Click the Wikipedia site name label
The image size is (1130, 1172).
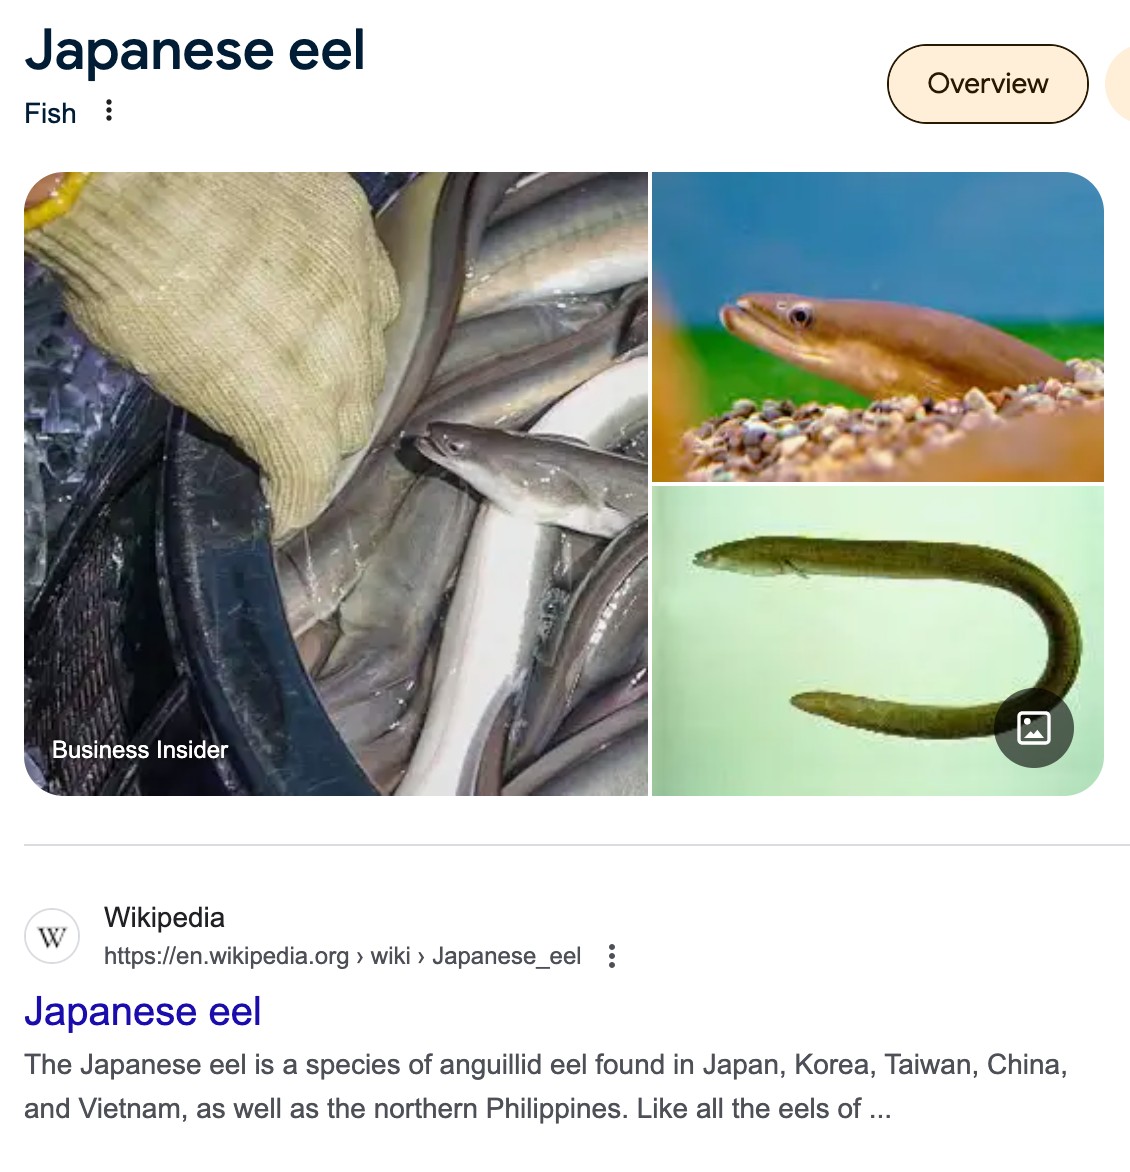[164, 917]
